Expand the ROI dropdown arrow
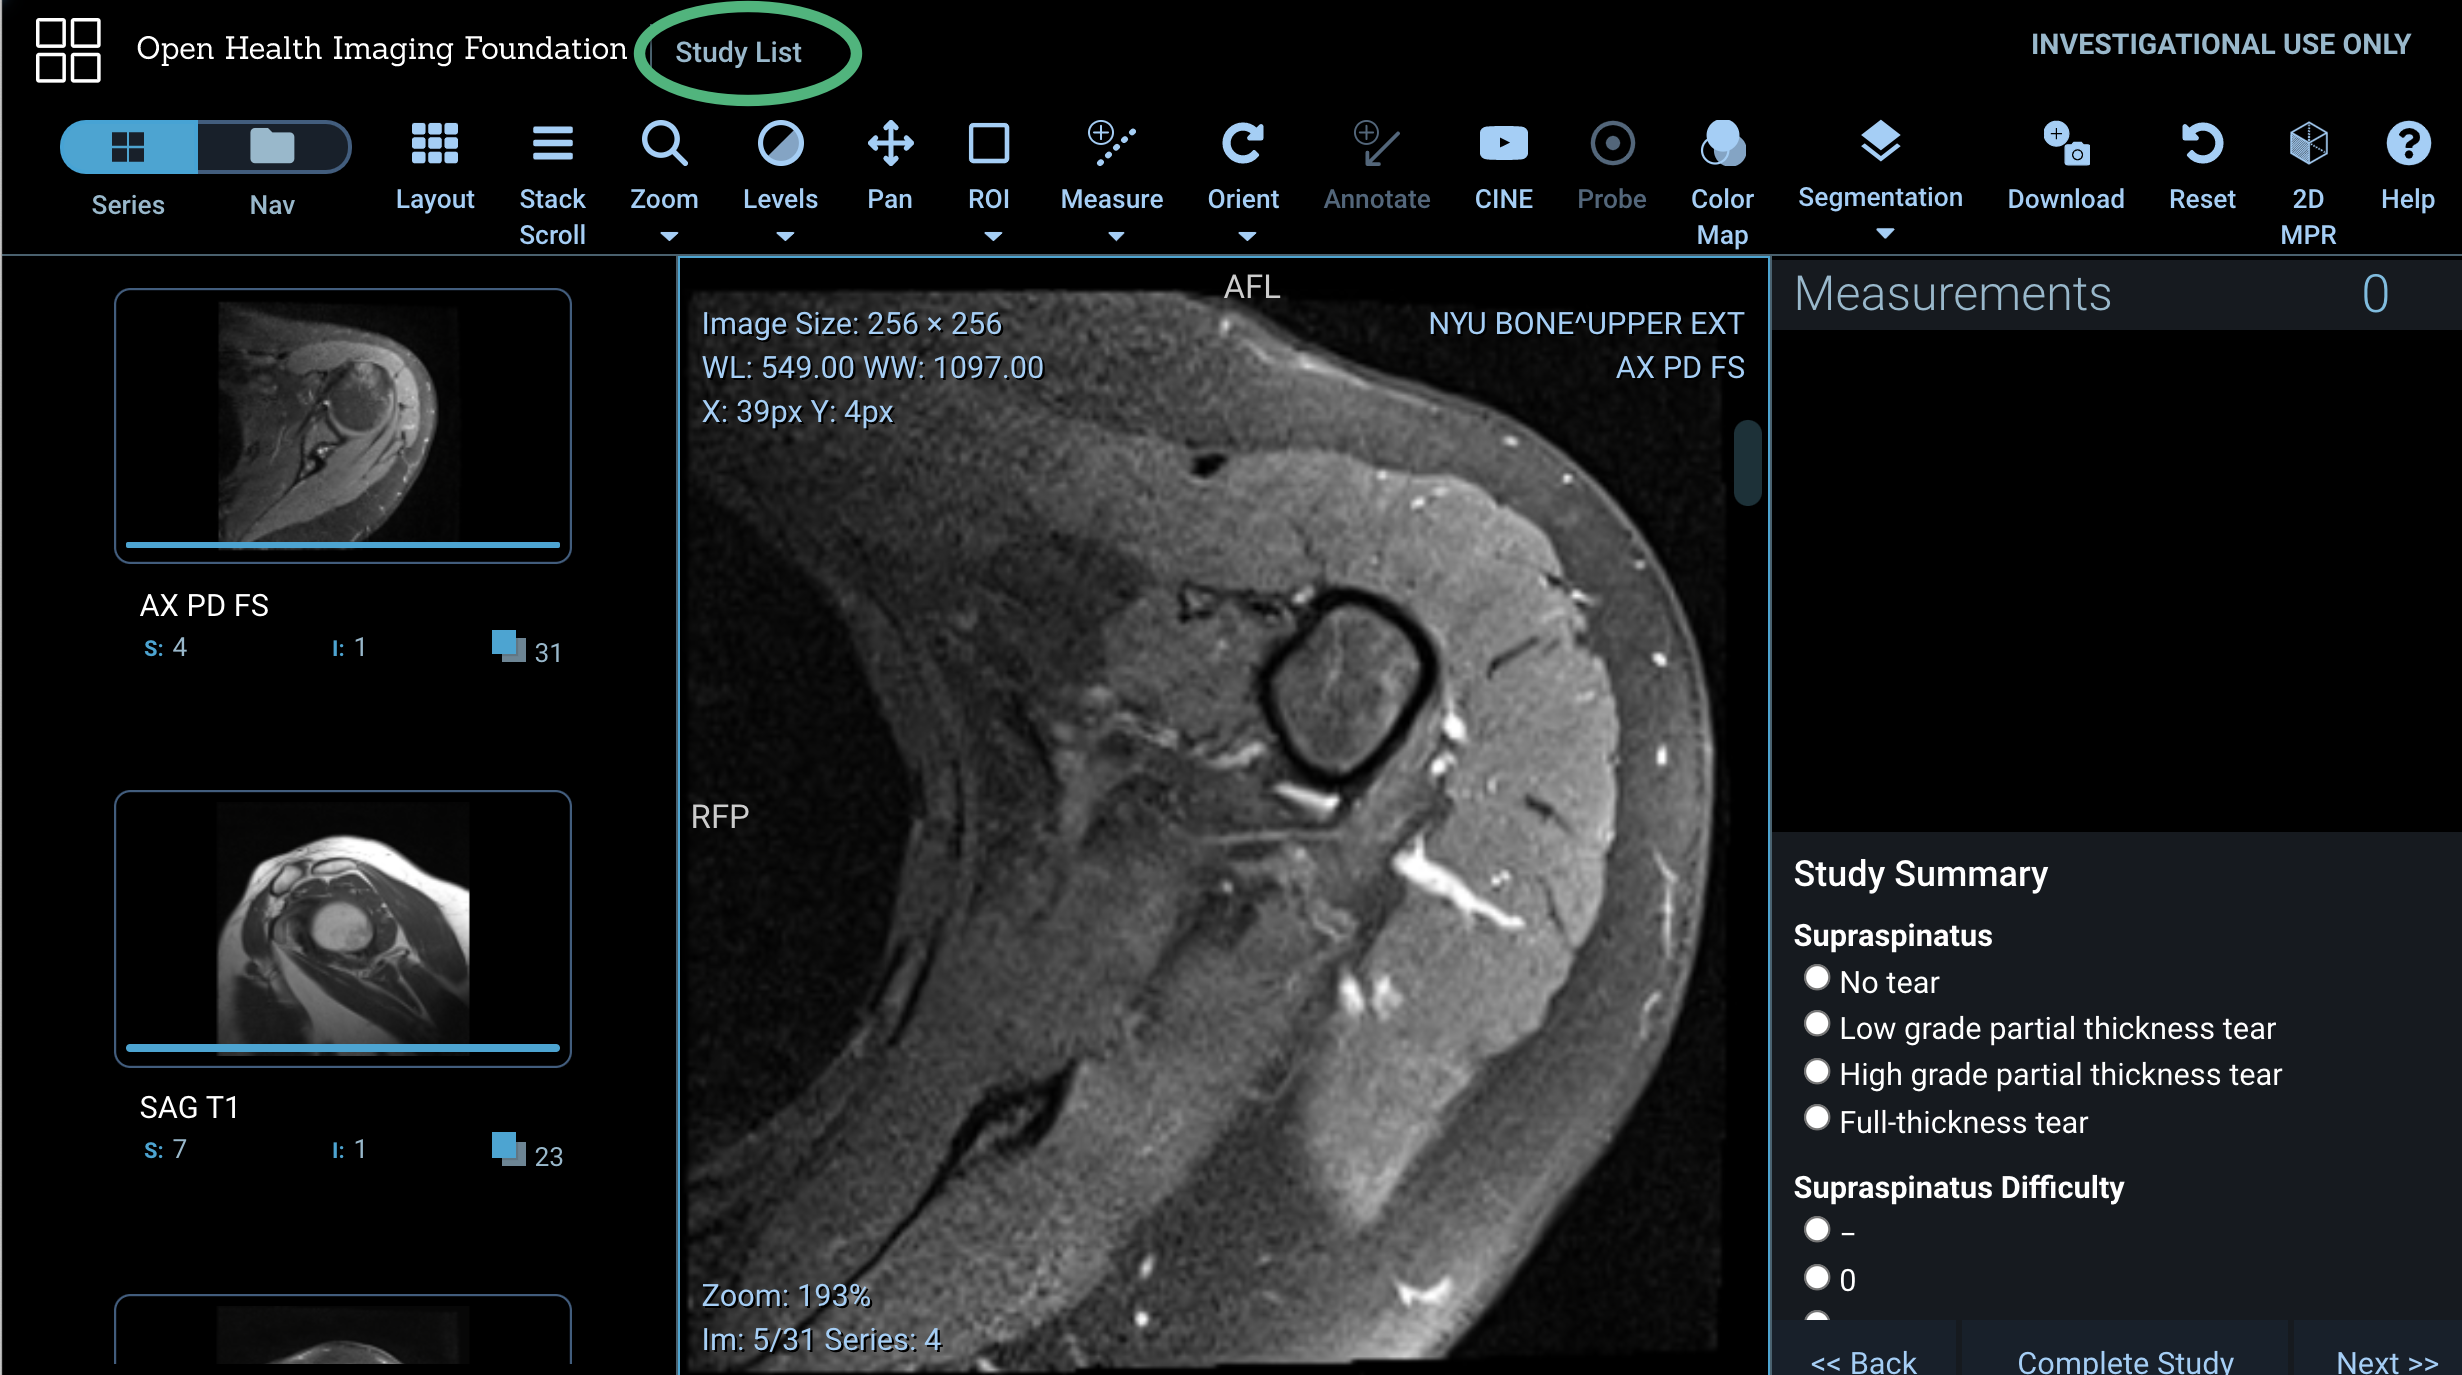 click(x=993, y=237)
